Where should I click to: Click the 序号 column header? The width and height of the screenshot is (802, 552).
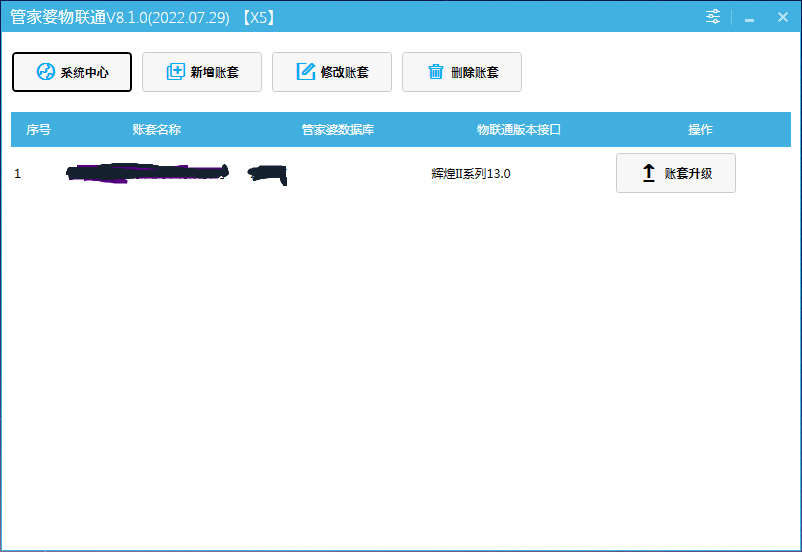pos(38,129)
